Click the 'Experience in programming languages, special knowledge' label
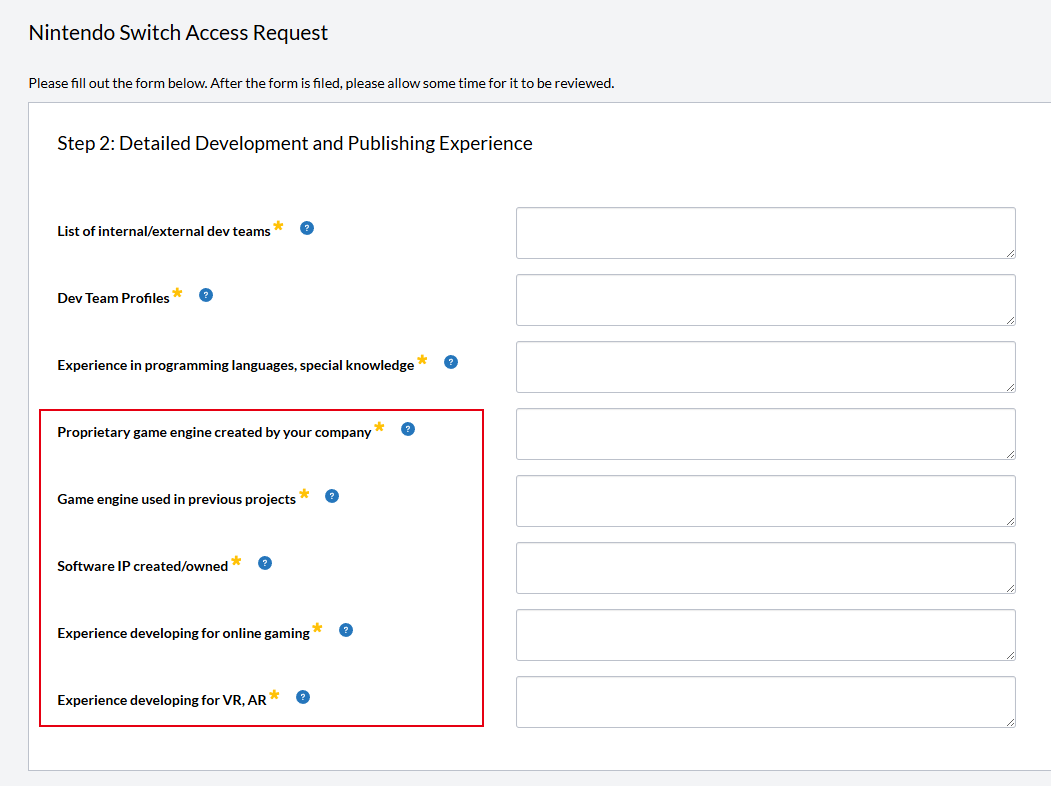1051x786 pixels. coord(235,365)
